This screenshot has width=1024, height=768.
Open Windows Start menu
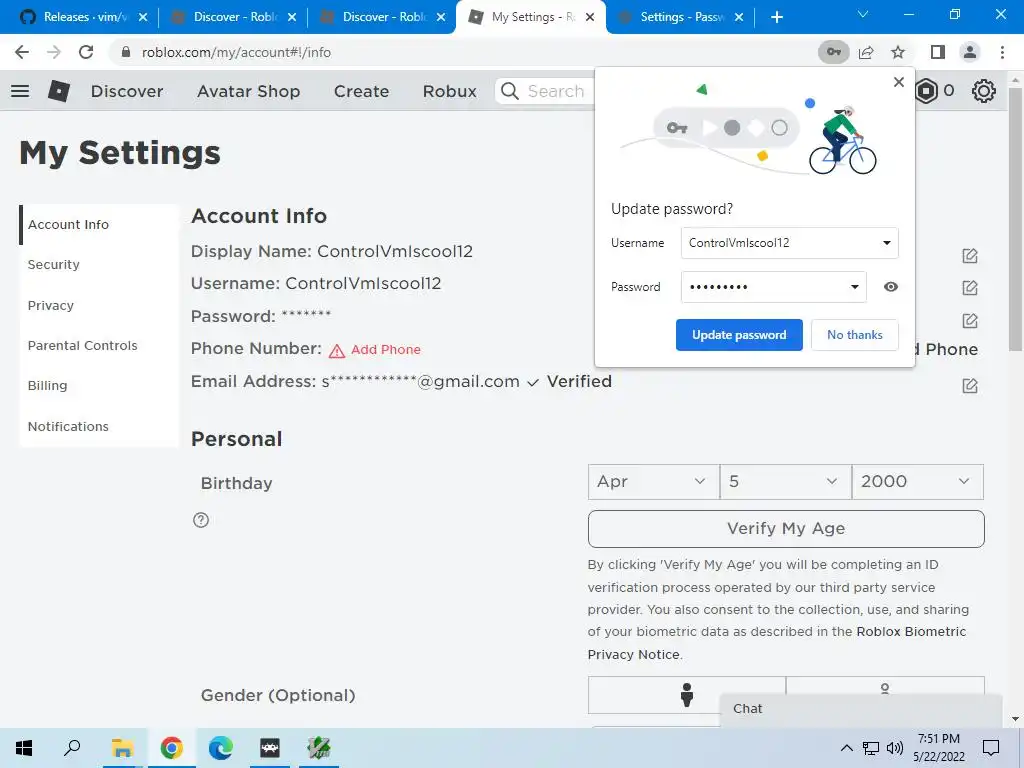click(x=24, y=748)
